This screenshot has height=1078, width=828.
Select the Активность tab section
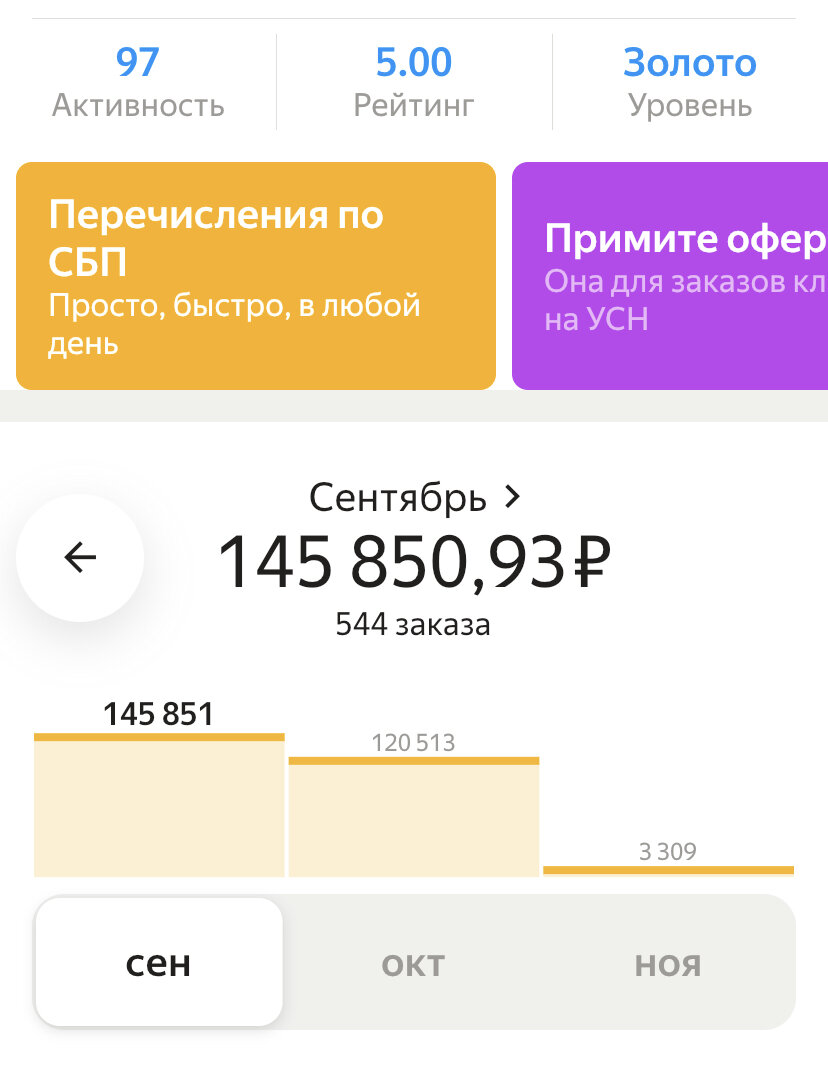(138, 103)
